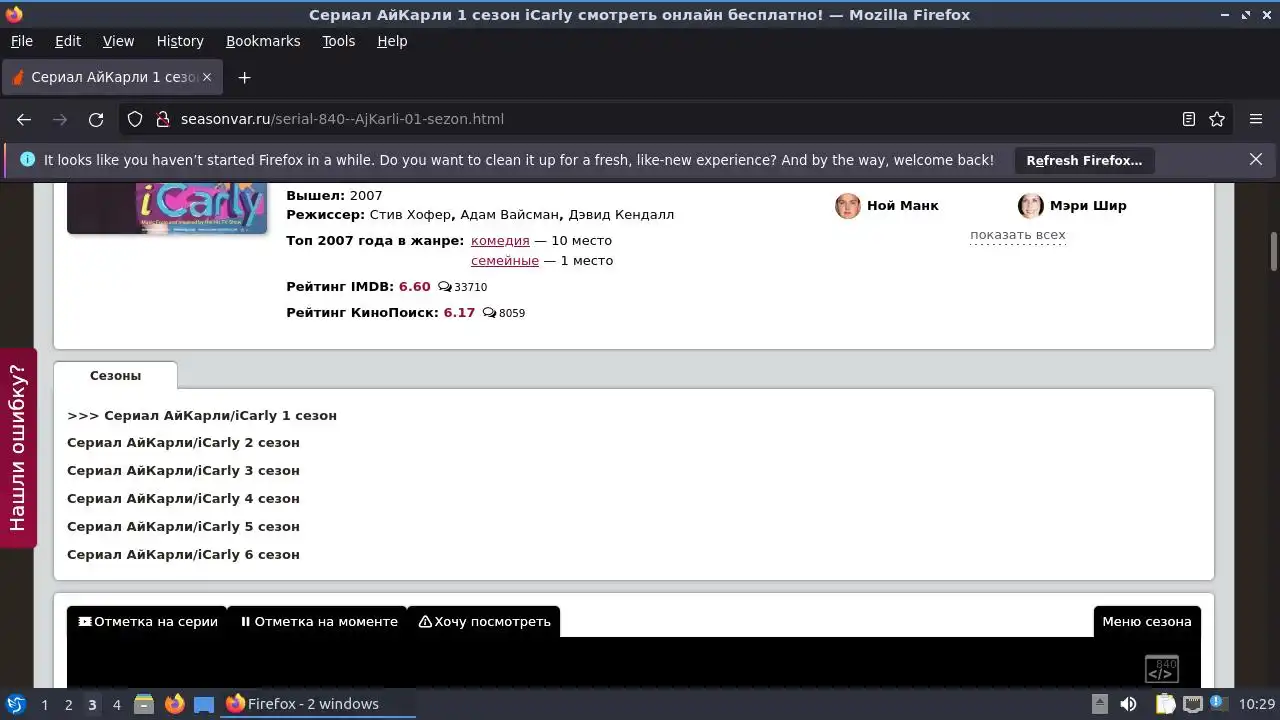
Task: Open the Меню сезона dropdown
Action: tap(1147, 621)
